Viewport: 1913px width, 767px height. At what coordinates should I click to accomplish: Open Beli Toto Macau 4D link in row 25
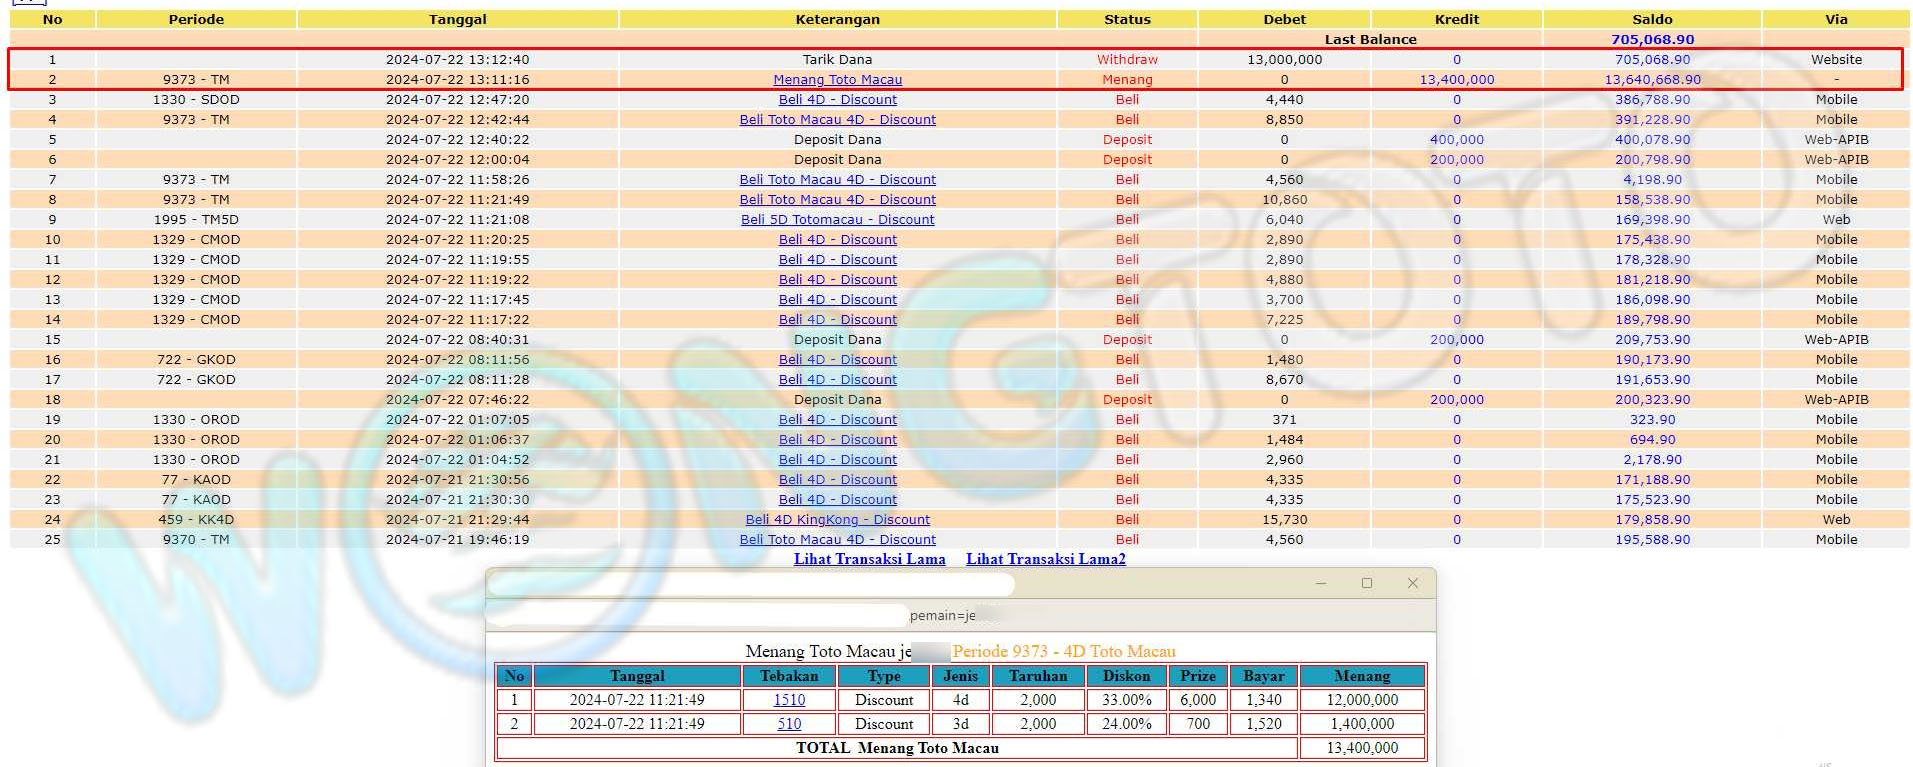click(837, 540)
